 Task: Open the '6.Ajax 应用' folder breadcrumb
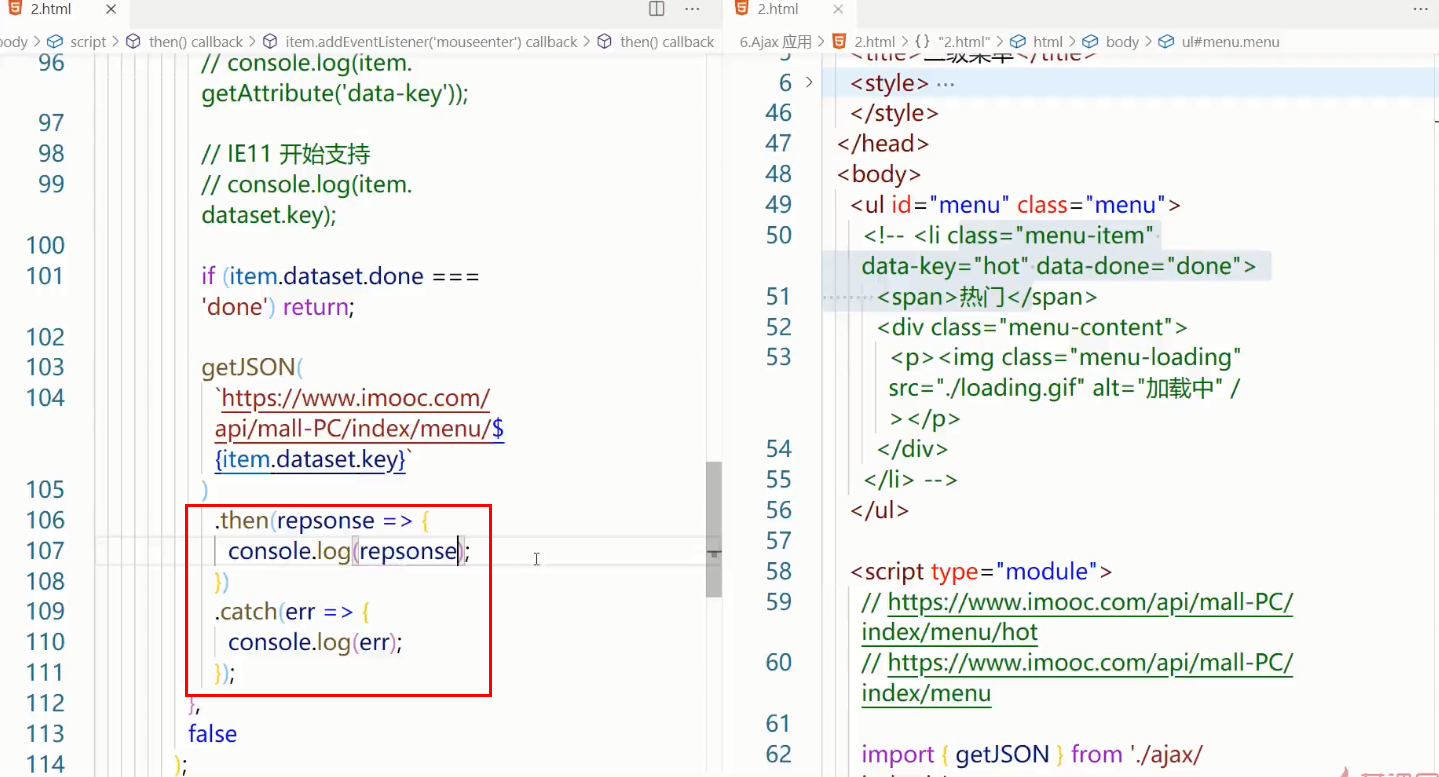click(x=776, y=42)
